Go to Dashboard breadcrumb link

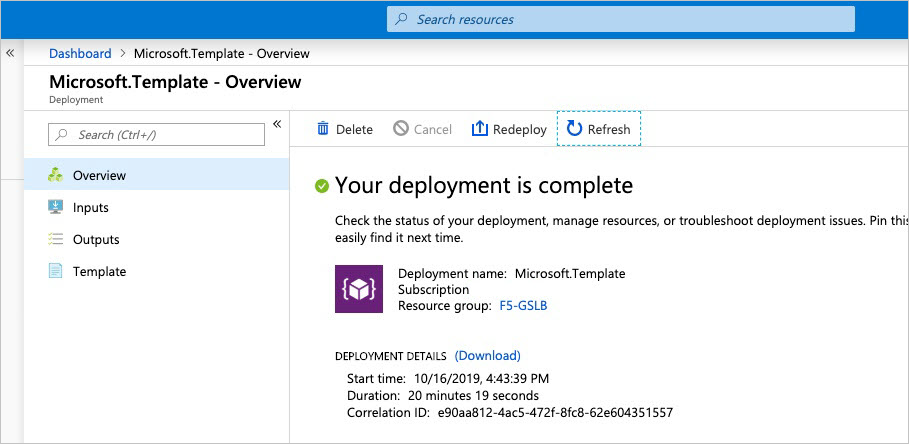tap(80, 54)
